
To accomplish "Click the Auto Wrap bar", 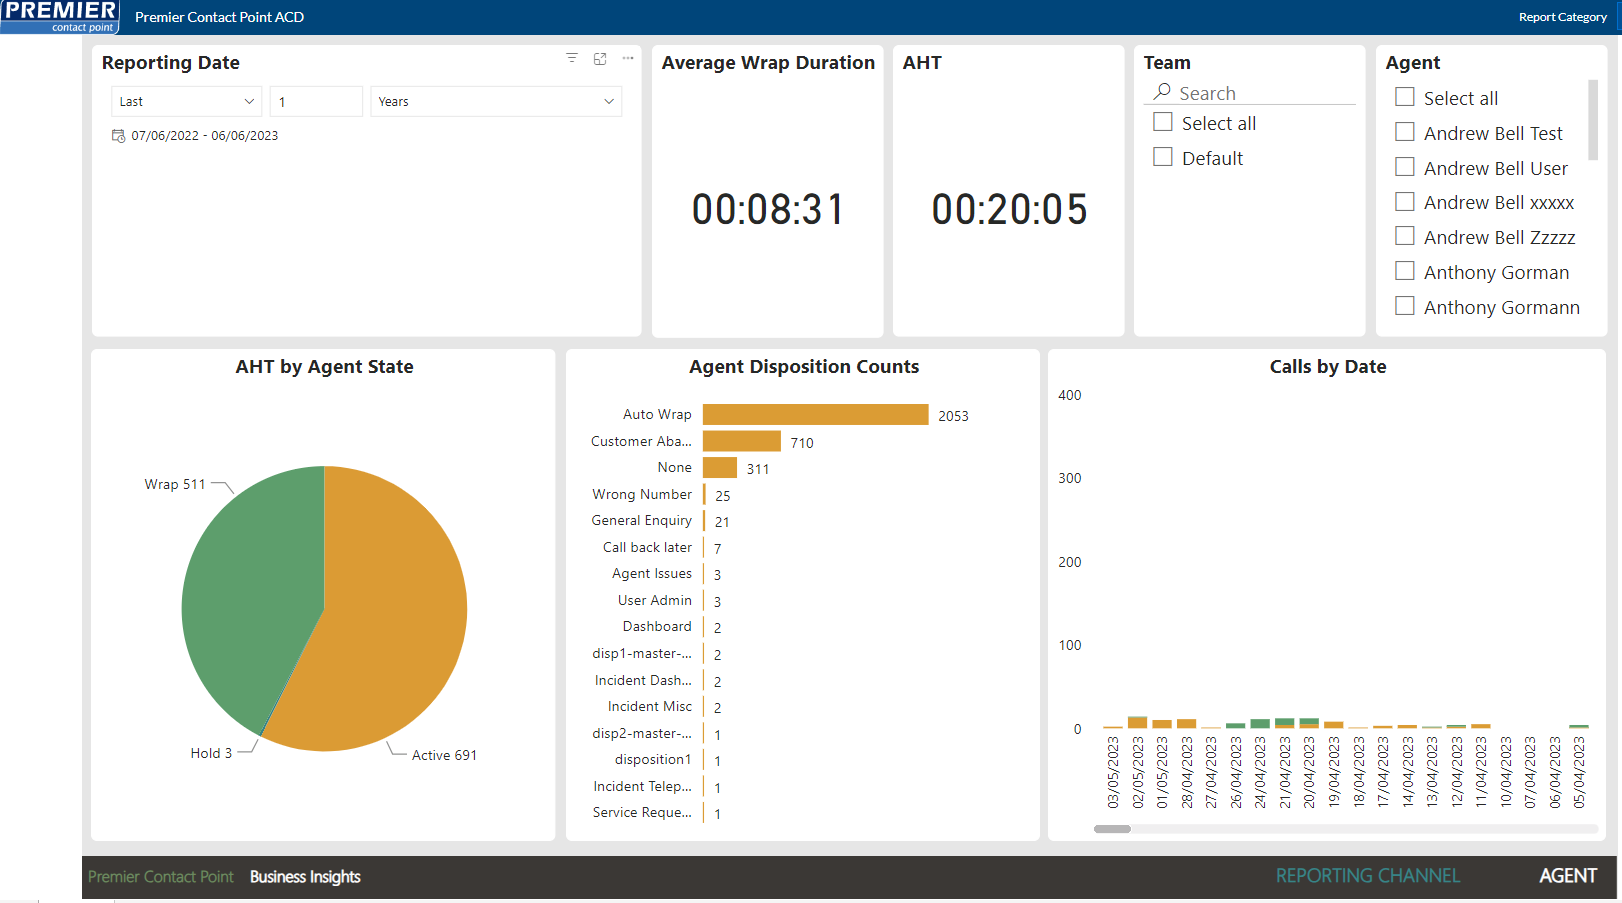I will point(816,415).
